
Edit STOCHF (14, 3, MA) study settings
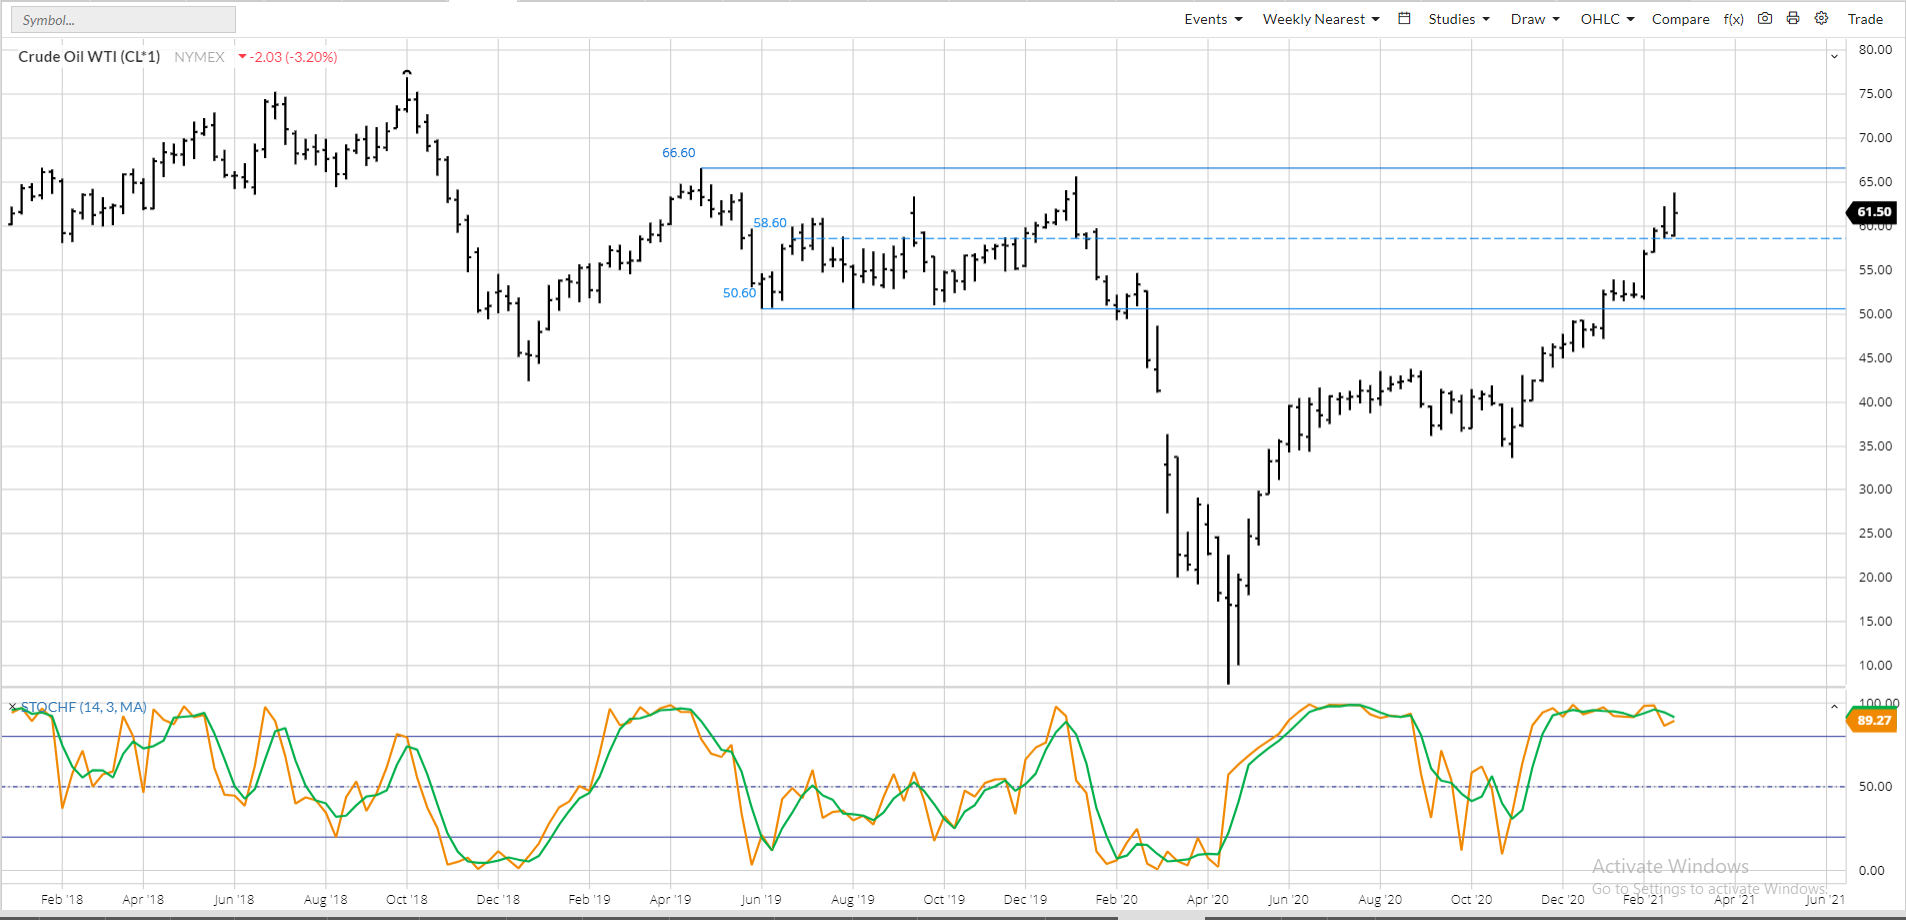(84, 707)
